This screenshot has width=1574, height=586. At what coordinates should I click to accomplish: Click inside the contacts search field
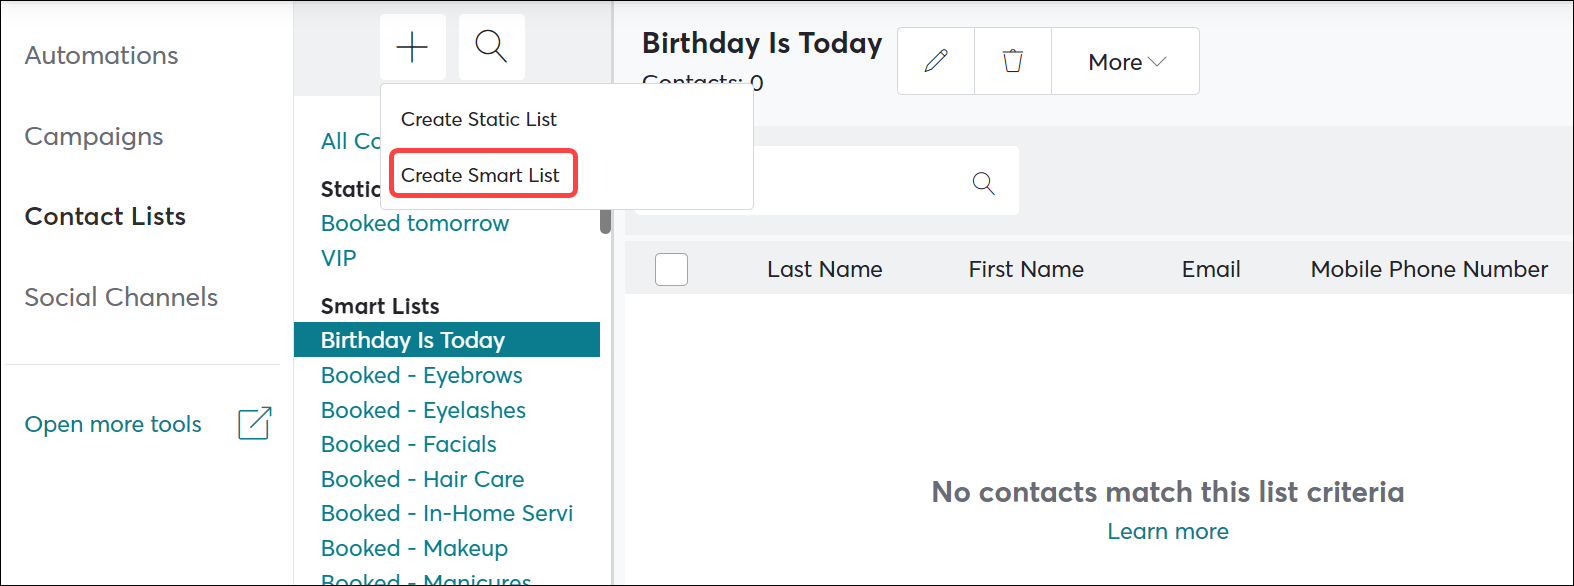pyautogui.click(x=800, y=181)
